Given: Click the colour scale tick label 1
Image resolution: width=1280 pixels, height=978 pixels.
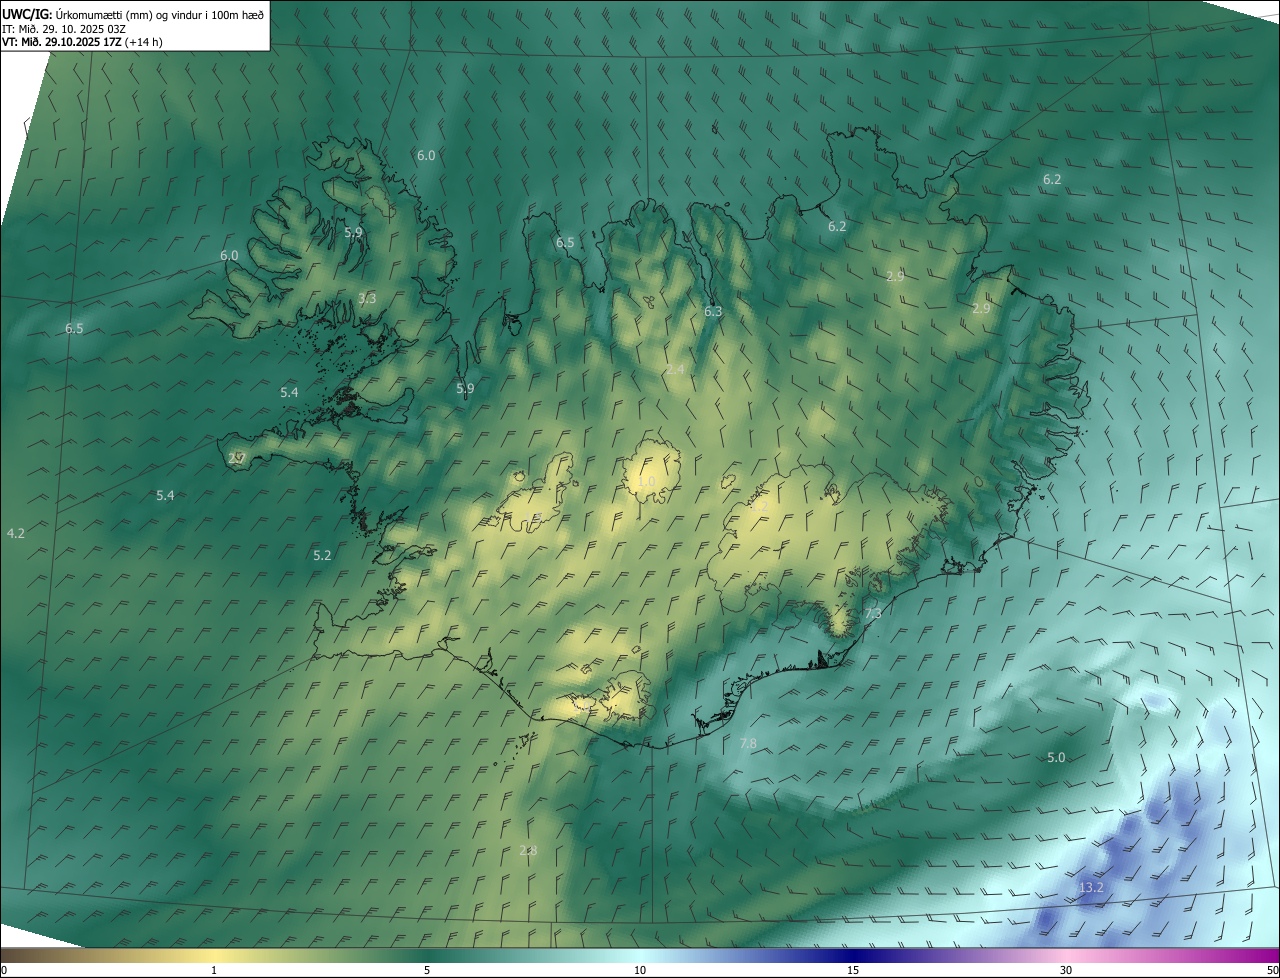Looking at the screenshot, I should coord(214,971).
